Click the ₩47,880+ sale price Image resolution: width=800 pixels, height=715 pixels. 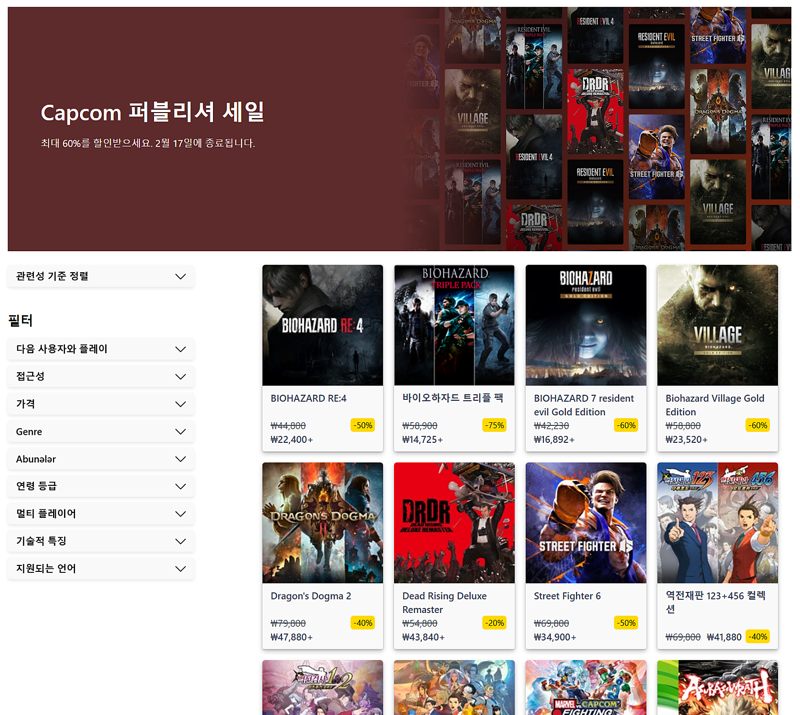291,637
